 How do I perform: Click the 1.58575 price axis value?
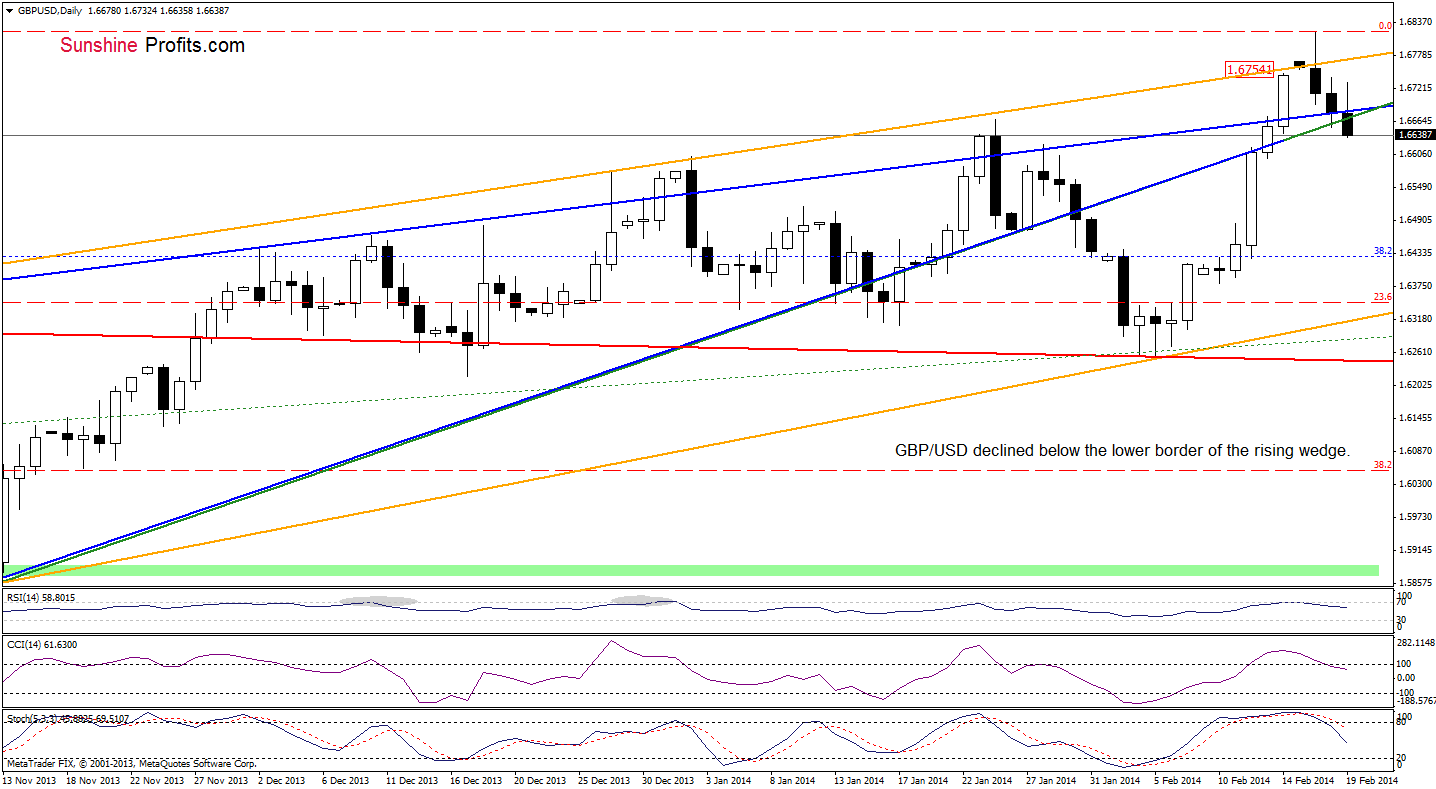pos(1416,583)
